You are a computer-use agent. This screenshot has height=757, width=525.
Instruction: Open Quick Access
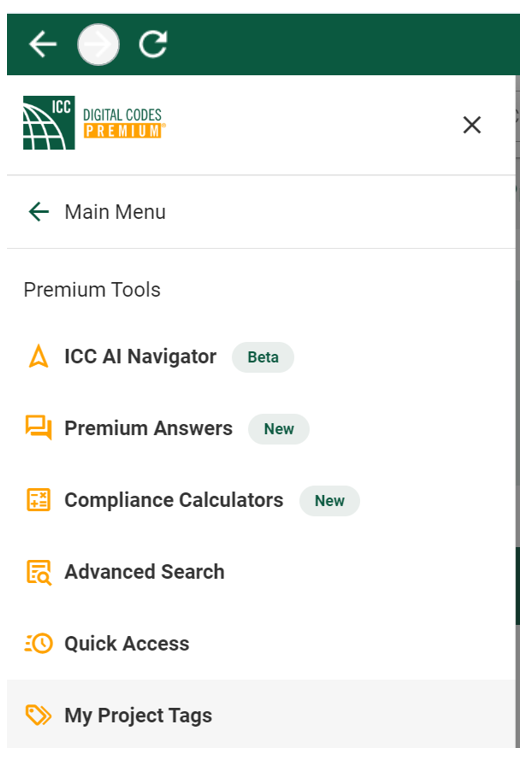tap(127, 644)
